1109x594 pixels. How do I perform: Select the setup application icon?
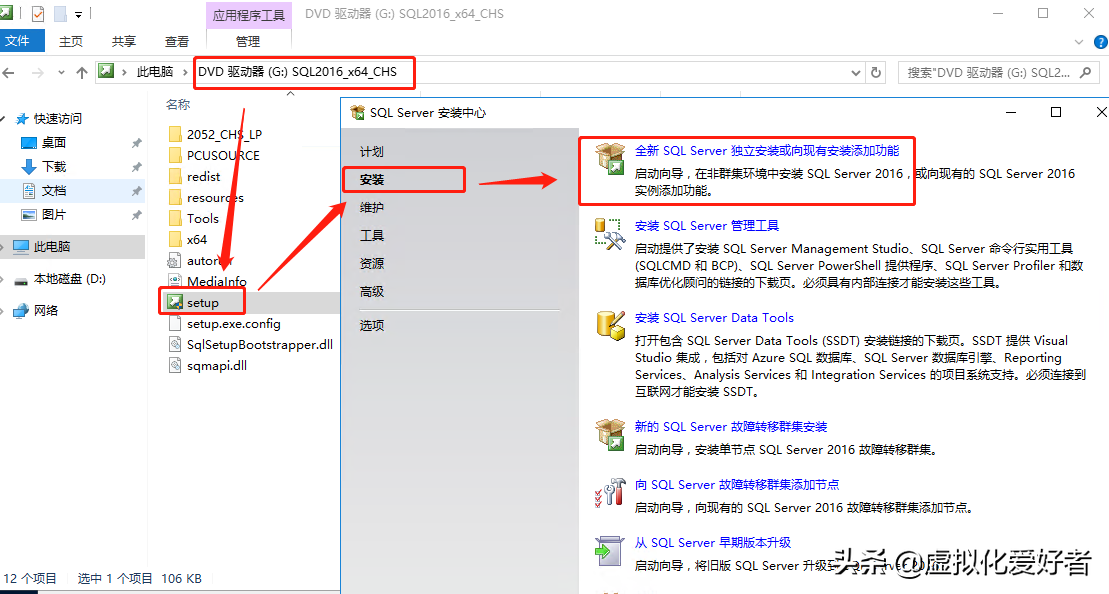click(175, 303)
